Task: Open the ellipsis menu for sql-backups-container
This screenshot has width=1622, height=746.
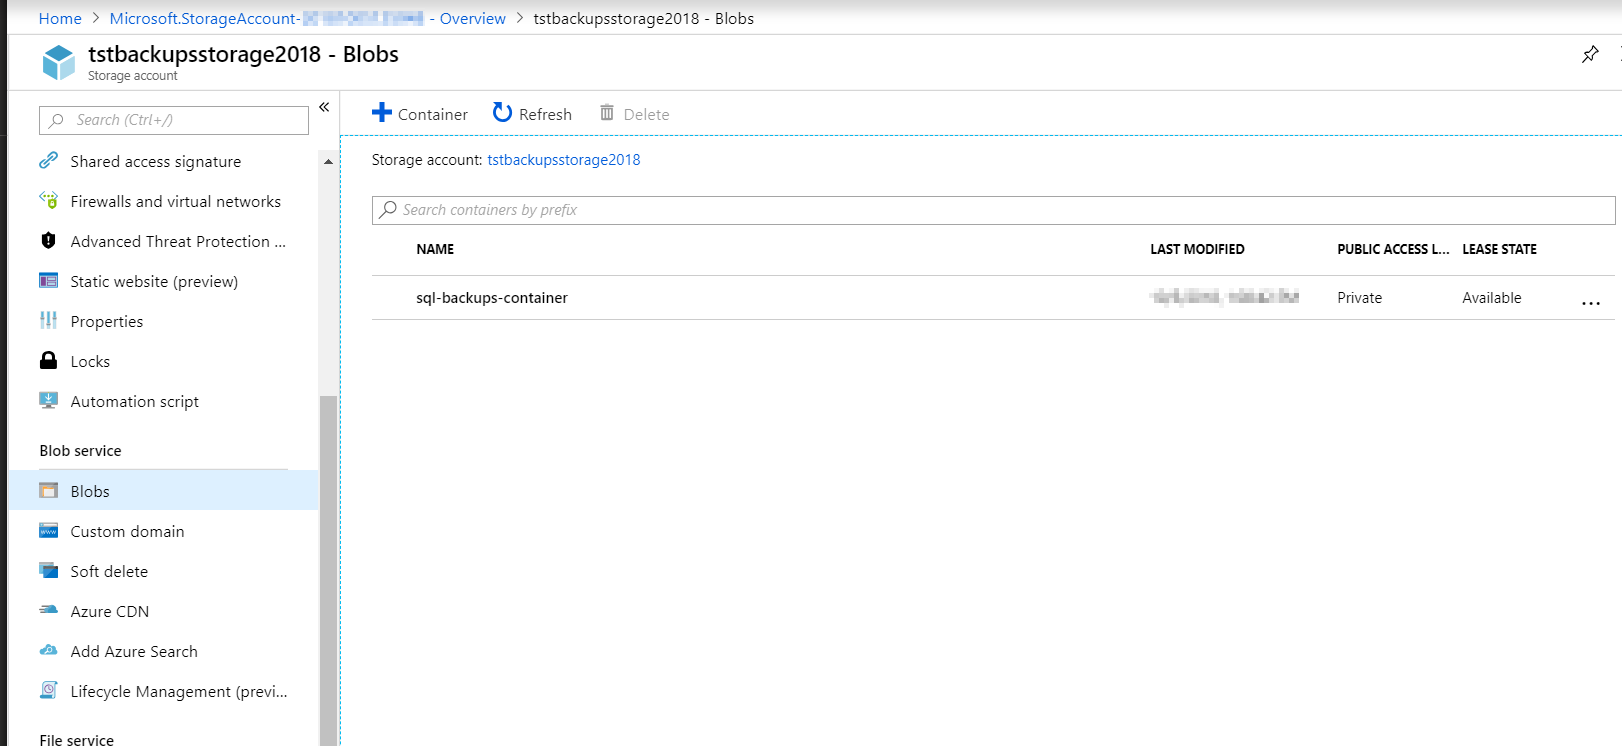Action: pyautogui.click(x=1591, y=303)
